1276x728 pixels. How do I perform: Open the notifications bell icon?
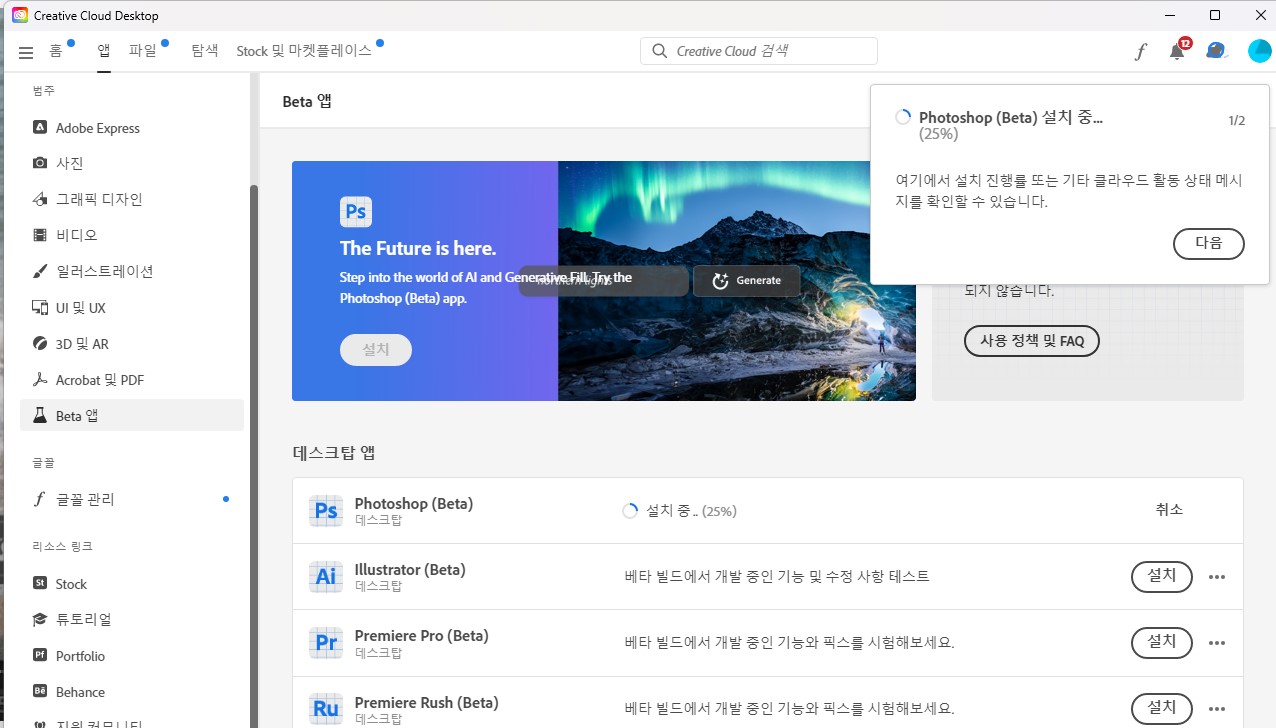[1177, 52]
